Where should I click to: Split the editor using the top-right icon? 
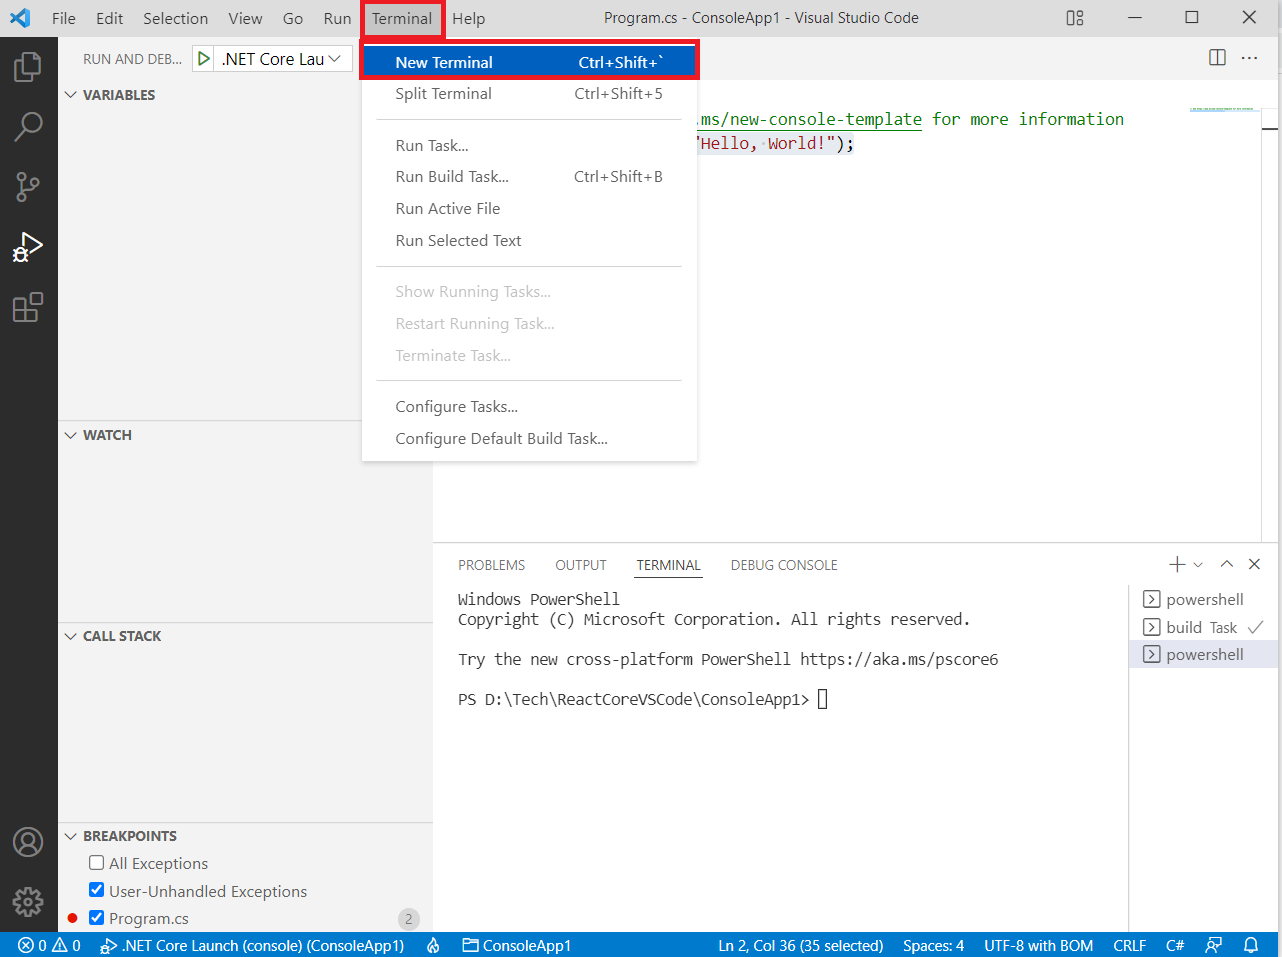1217,57
